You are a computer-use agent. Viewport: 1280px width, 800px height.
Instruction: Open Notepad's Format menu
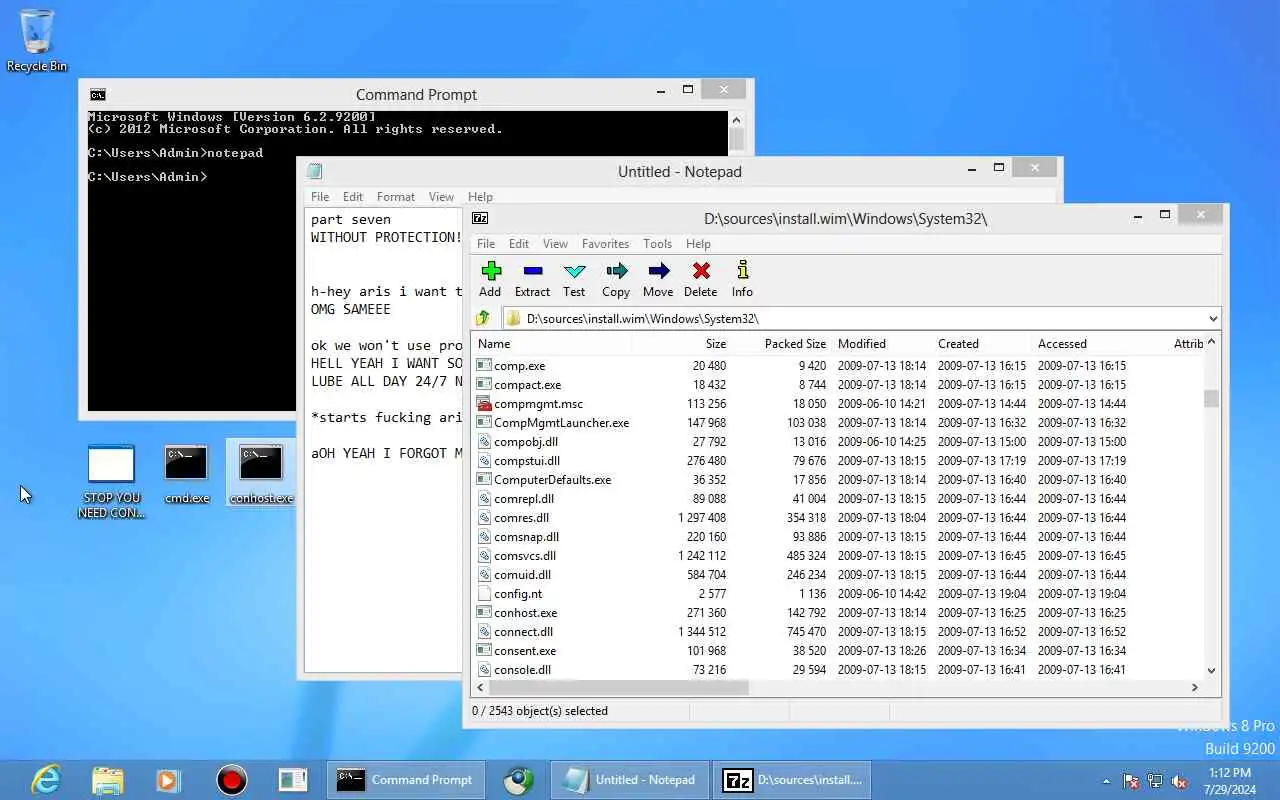point(395,197)
